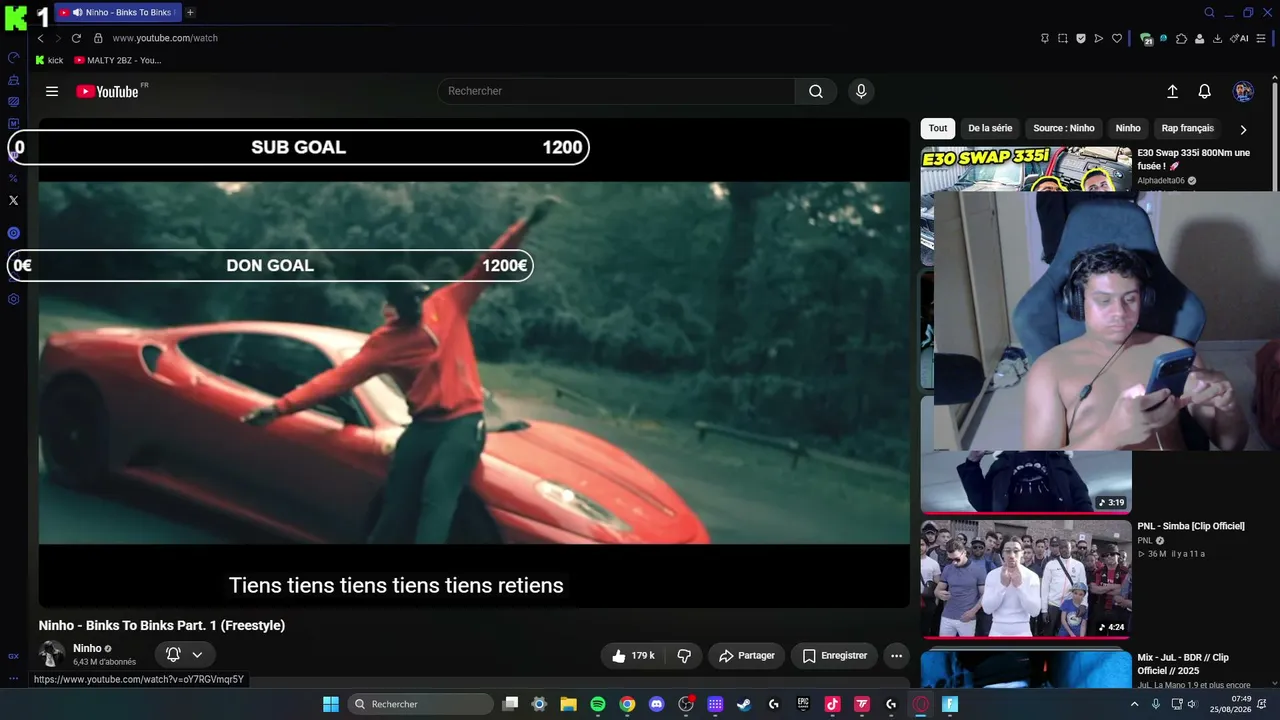Image resolution: width=1280 pixels, height=720 pixels.
Task: Select the De la série chip
Action: [990, 128]
